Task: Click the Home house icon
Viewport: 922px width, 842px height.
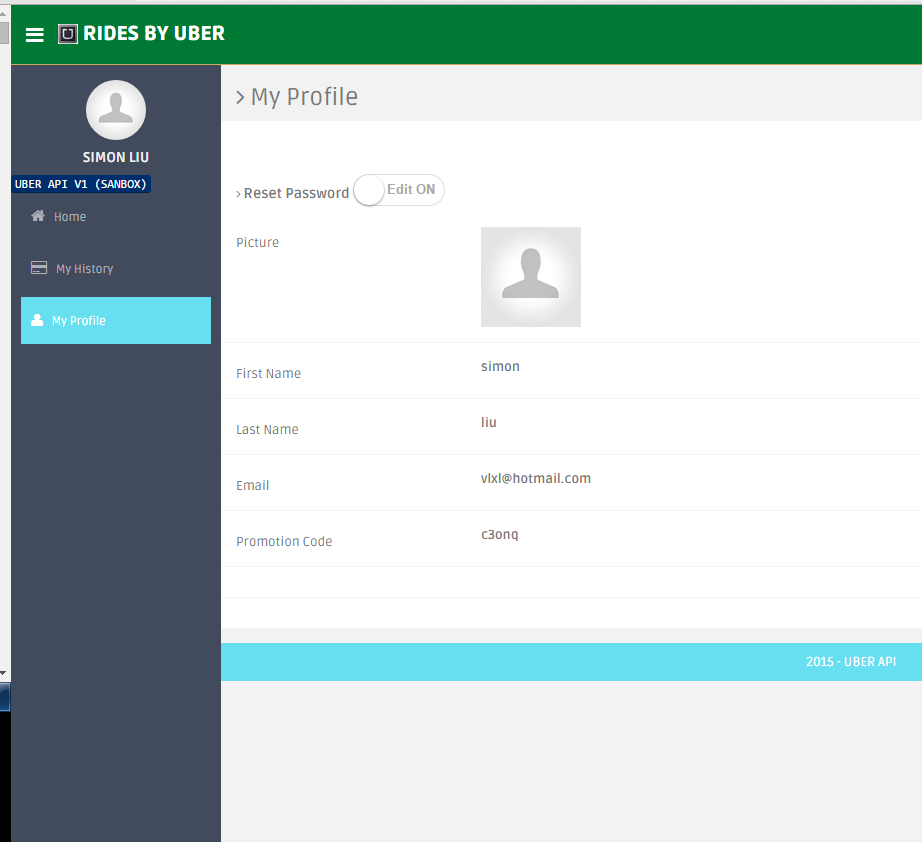Action: (38, 216)
